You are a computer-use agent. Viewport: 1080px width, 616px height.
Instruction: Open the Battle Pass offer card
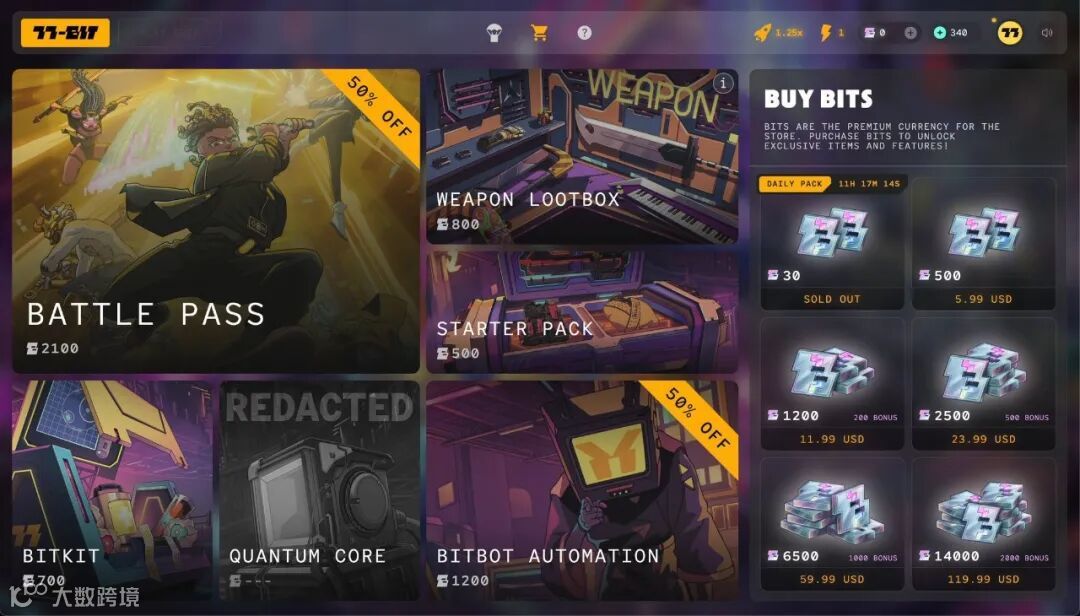pyautogui.click(x=216, y=221)
